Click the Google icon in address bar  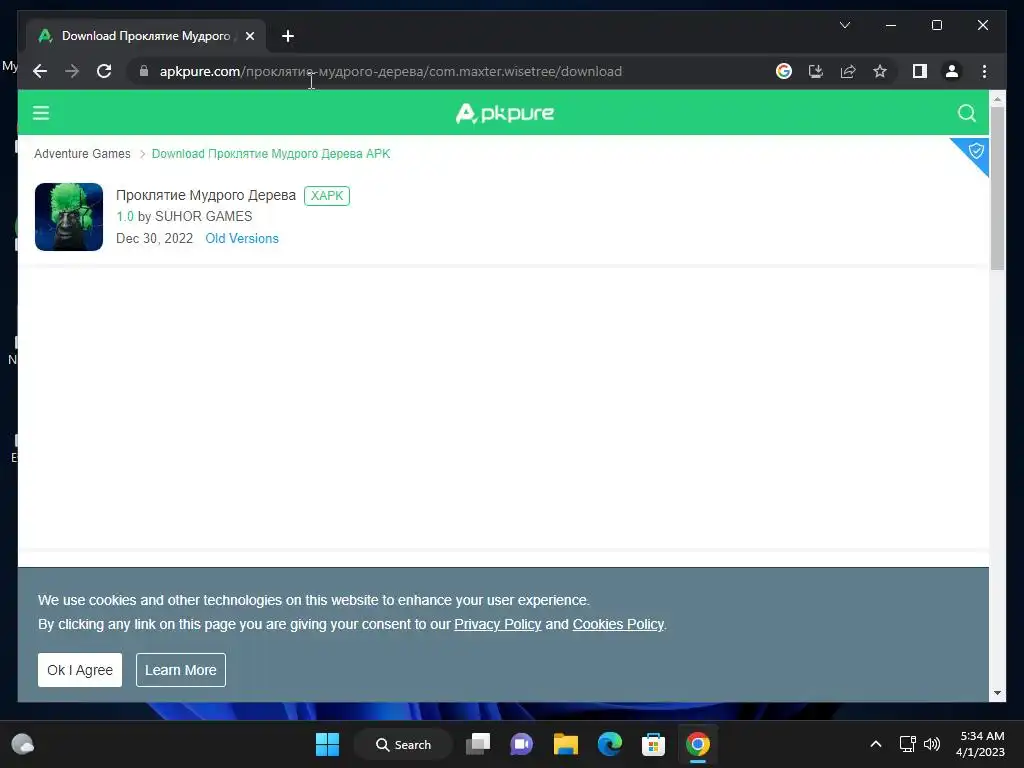[784, 71]
